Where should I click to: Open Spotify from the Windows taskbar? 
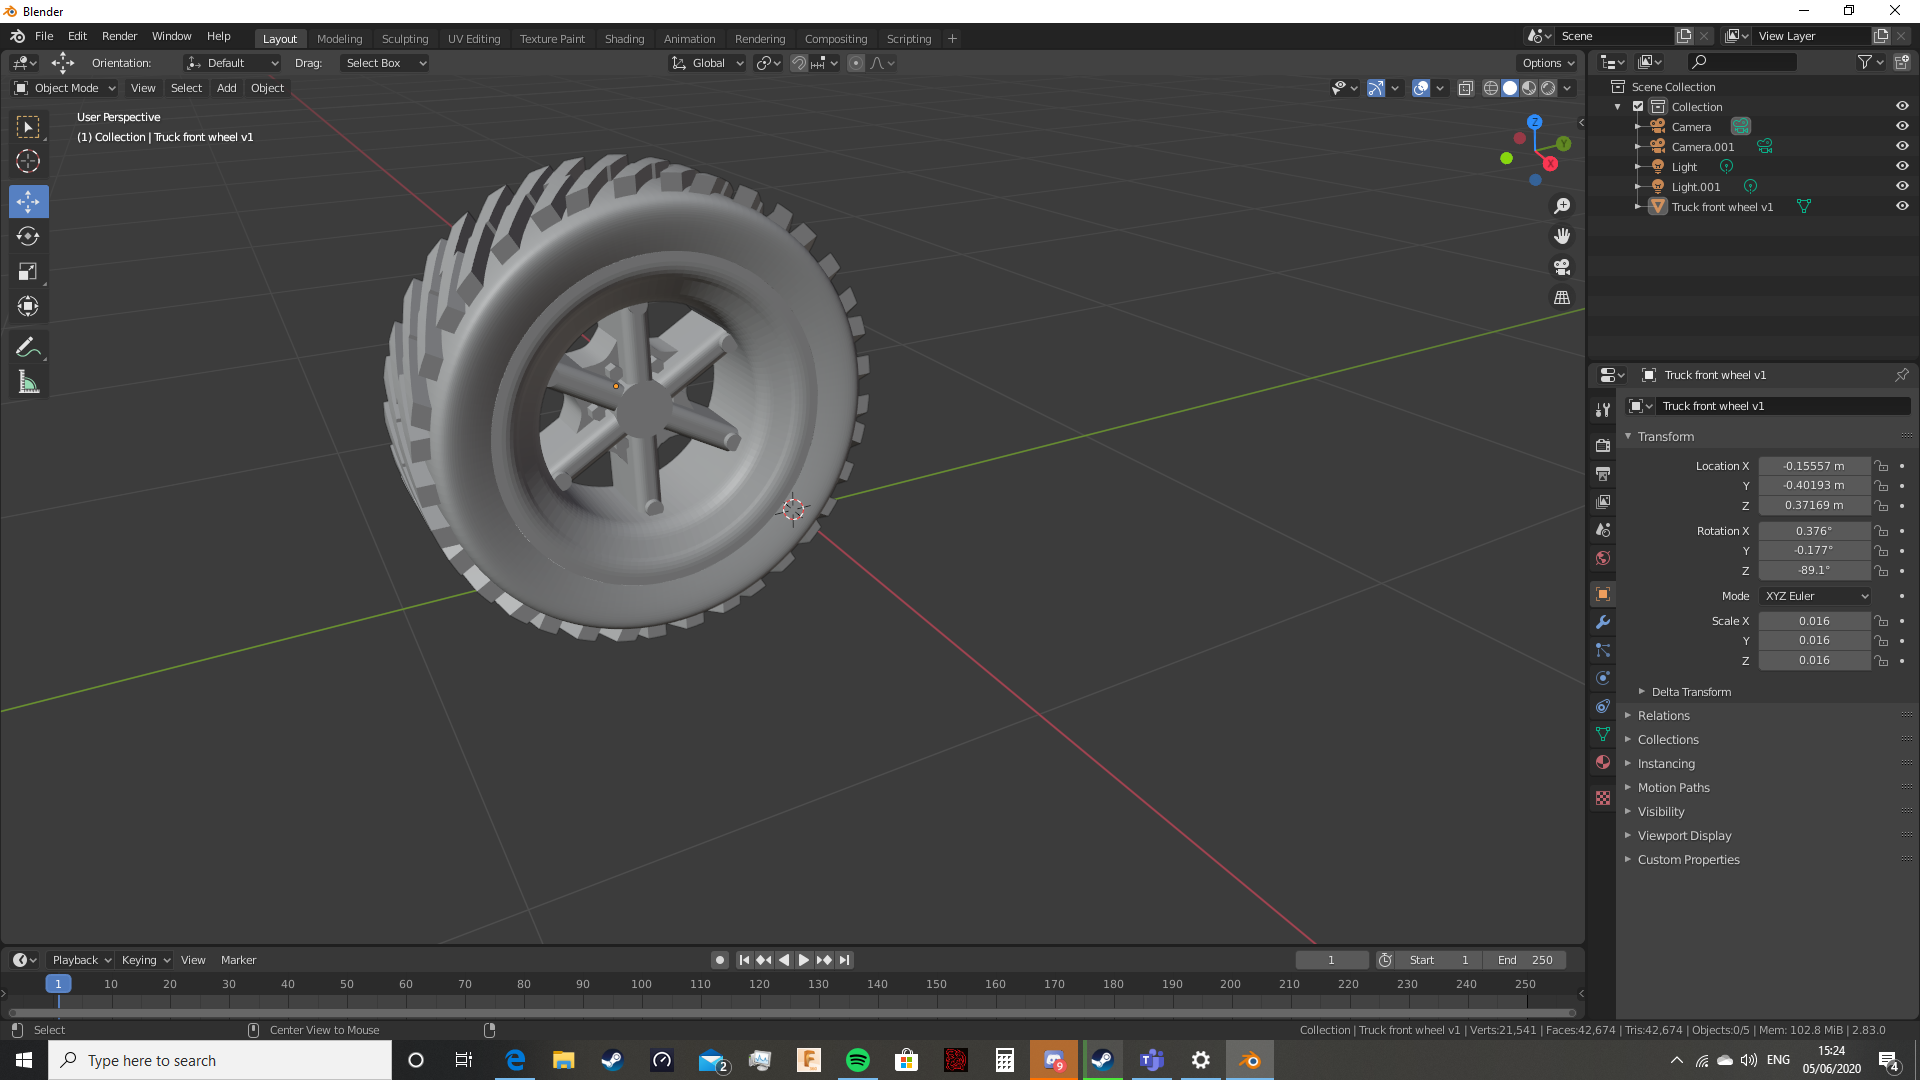pos(857,1060)
